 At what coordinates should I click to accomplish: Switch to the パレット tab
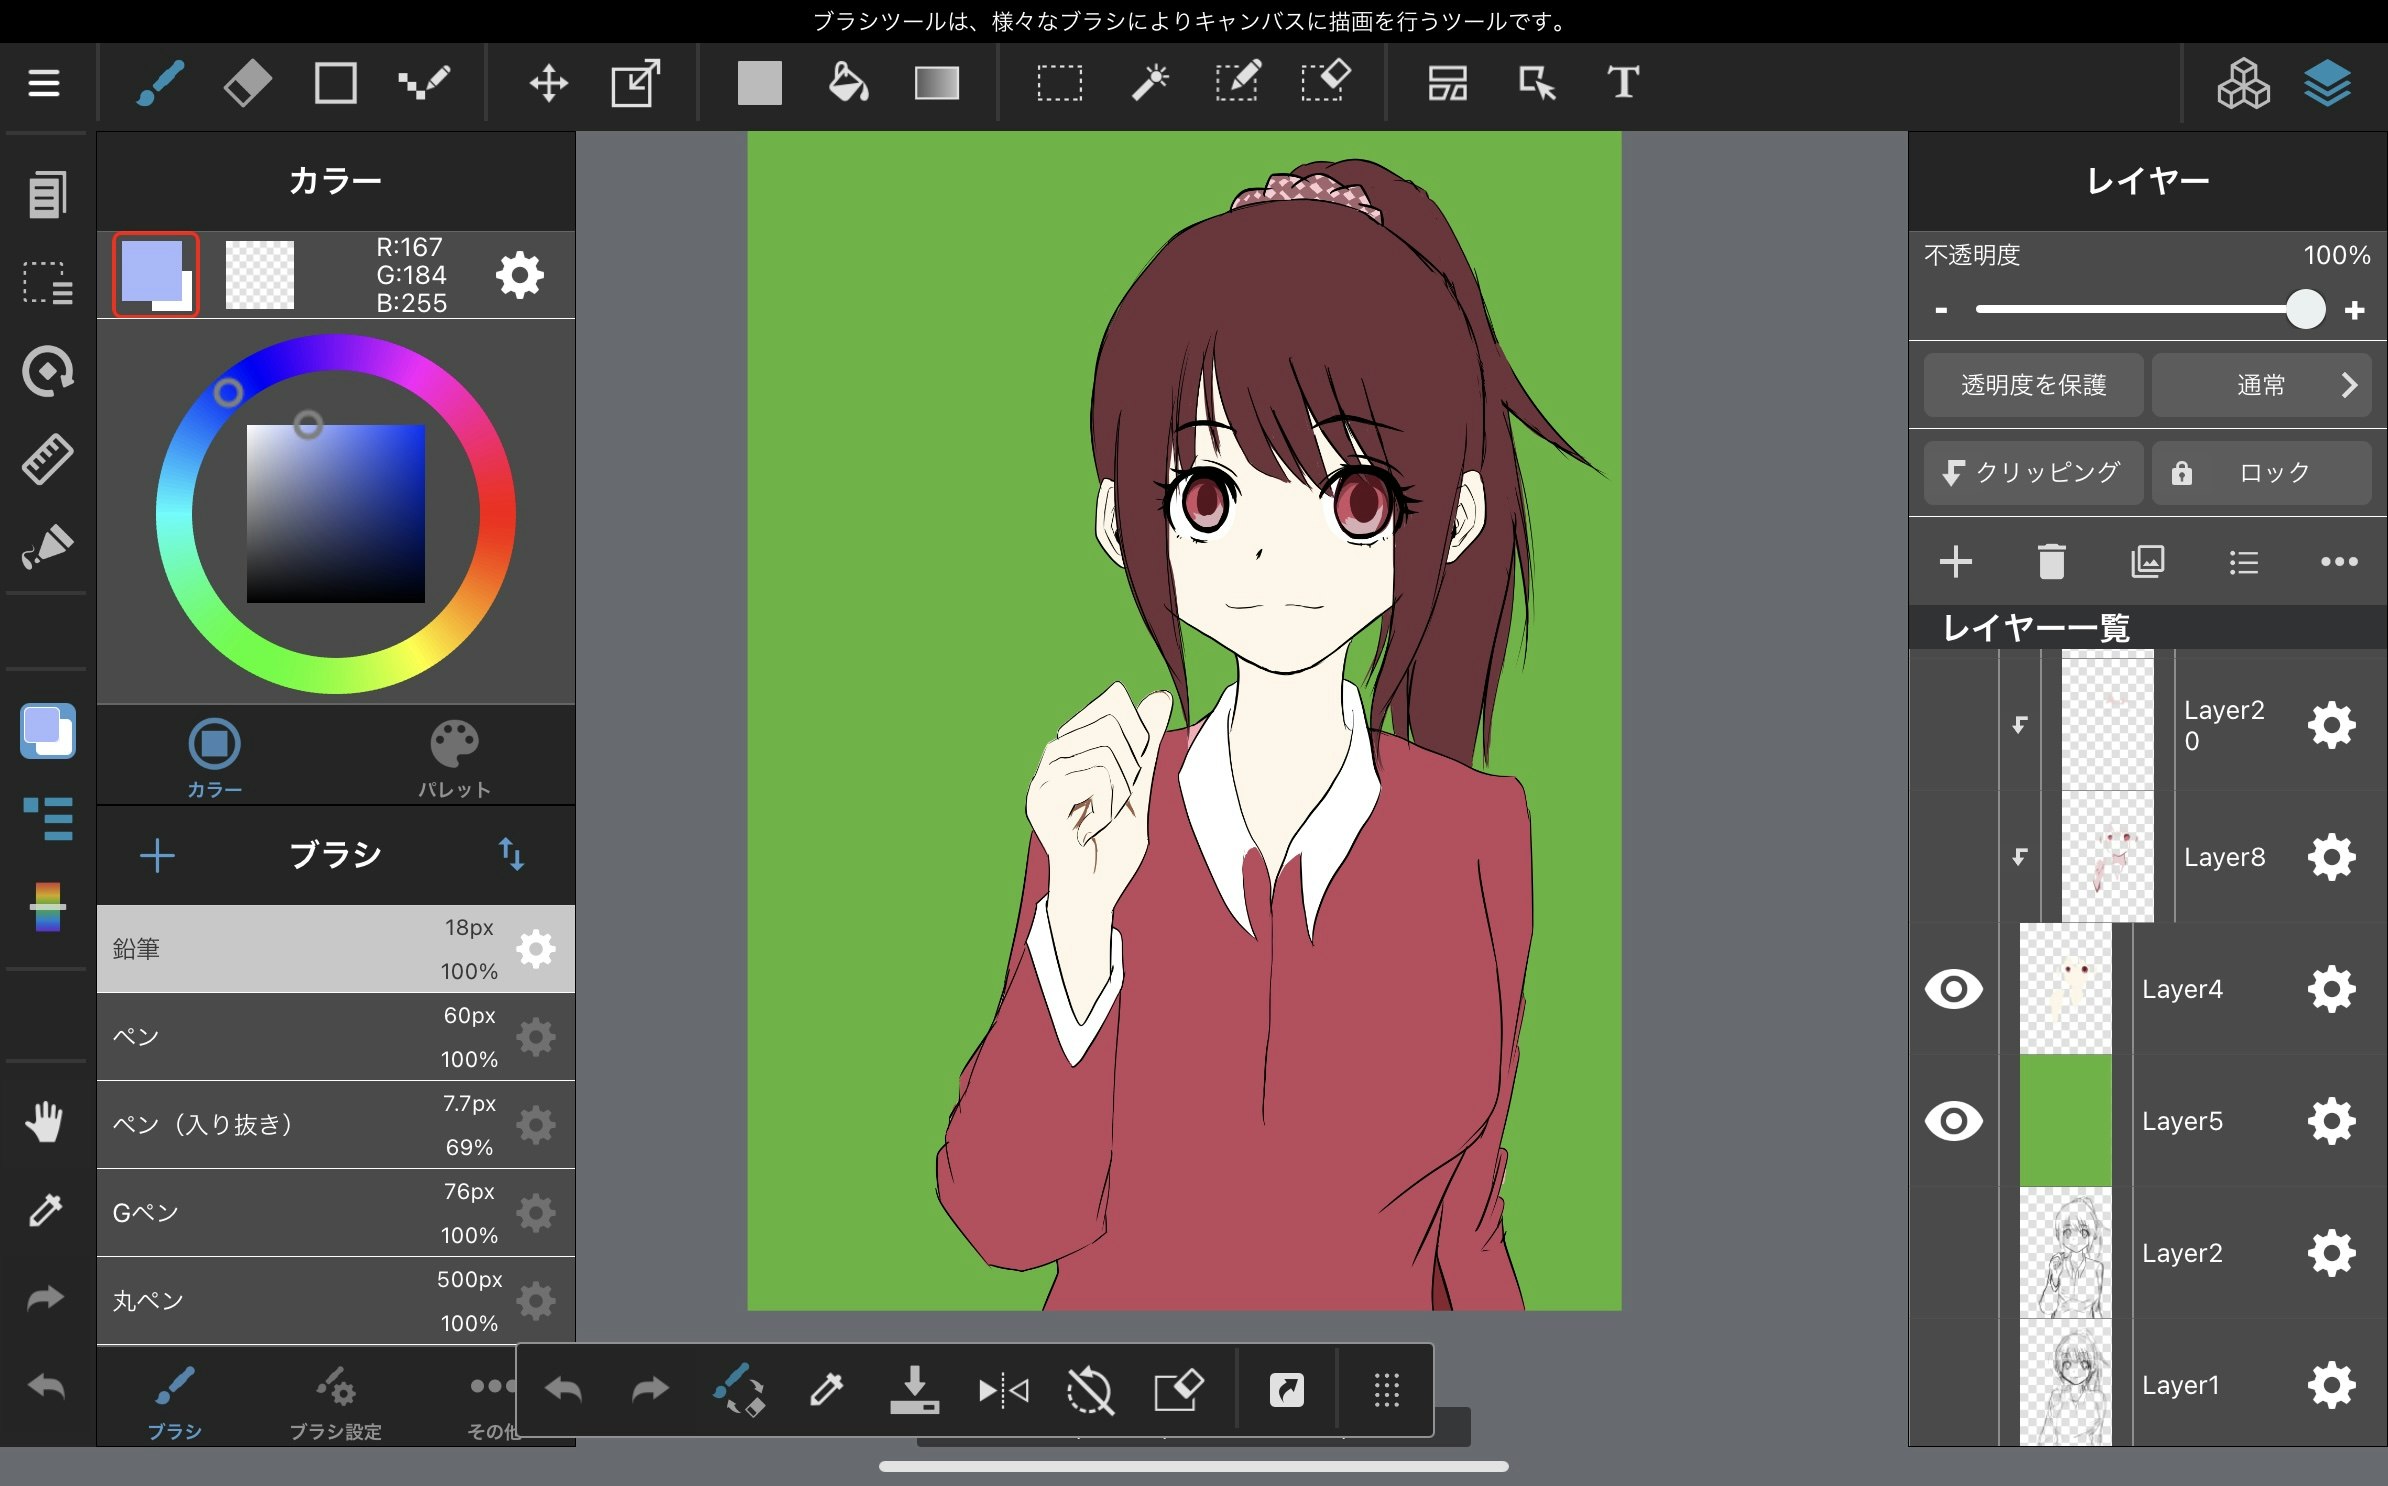(x=454, y=759)
